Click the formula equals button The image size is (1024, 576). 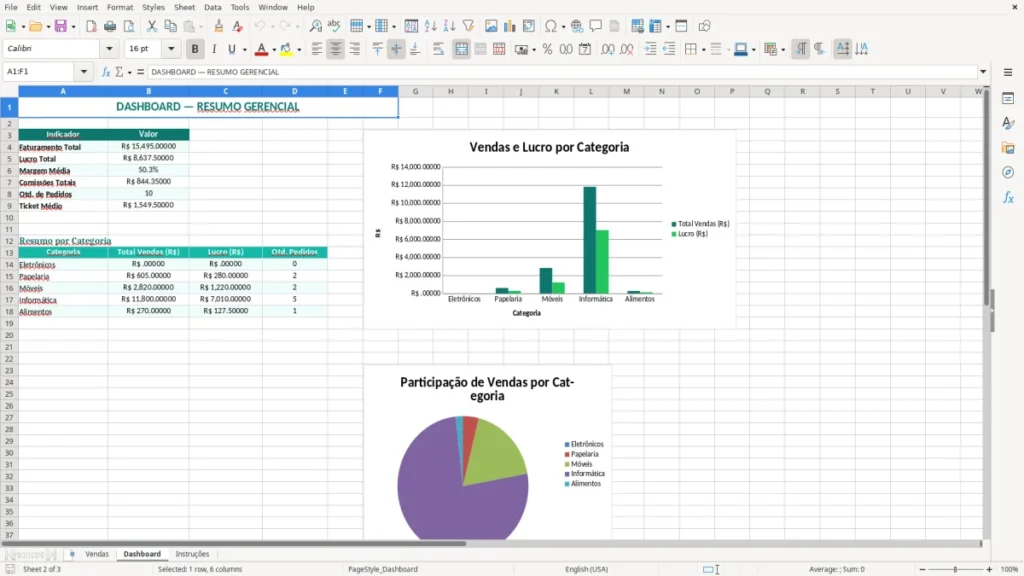click(140, 72)
